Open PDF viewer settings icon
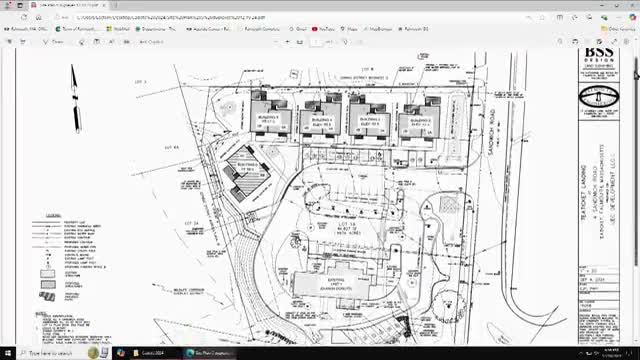Screen dimensions: 640x360 (x=627, y=42)
